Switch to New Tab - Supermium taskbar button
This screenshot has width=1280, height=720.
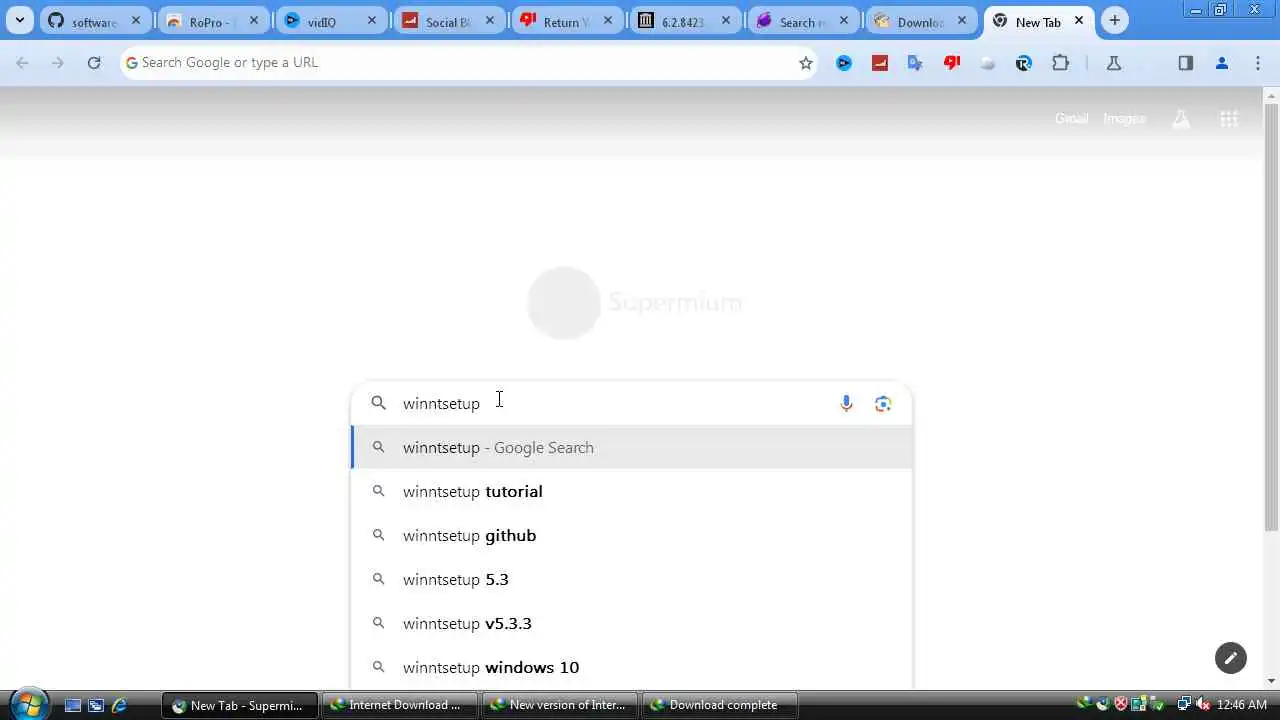(240, 705)
